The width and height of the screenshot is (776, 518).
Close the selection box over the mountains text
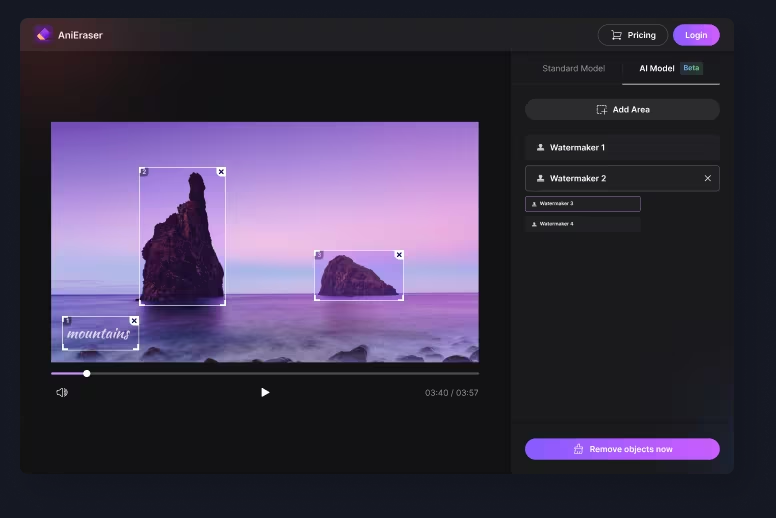pyautogui.click(x=134, y=321)
